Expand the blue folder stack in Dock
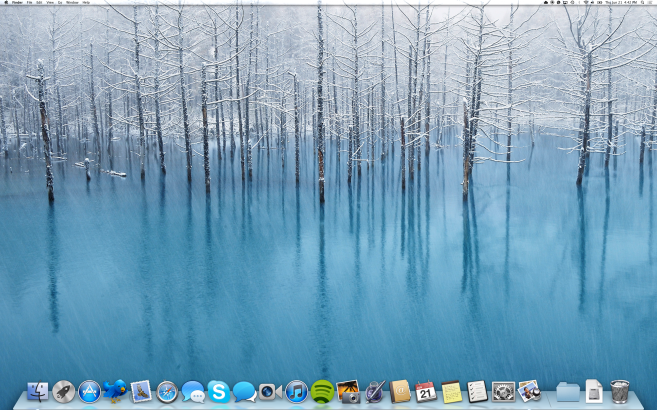Viewport: 657px width, 410px height. pos(568,391)
